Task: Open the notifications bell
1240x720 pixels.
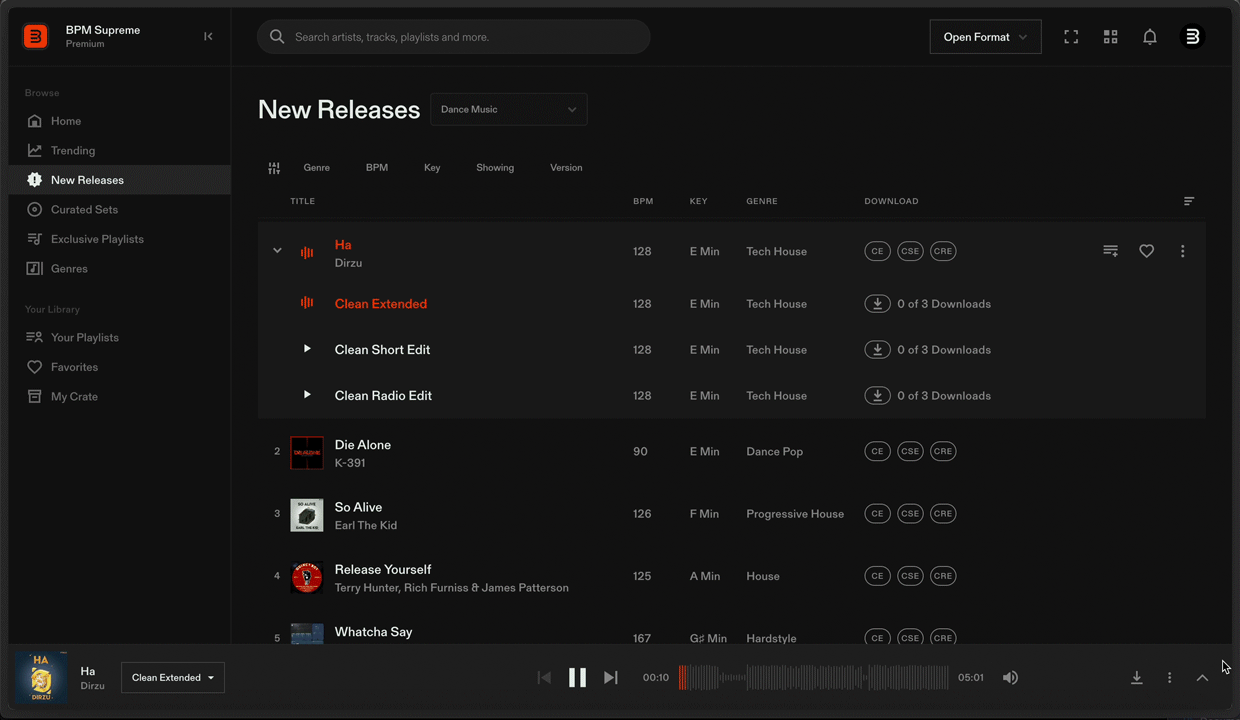Action: pos(1150,37)
